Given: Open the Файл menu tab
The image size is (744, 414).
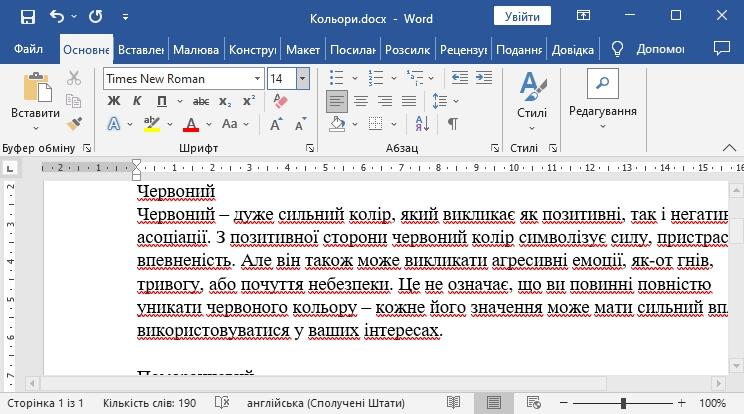Looking at the screenshot, I should (x=28, y=49).
